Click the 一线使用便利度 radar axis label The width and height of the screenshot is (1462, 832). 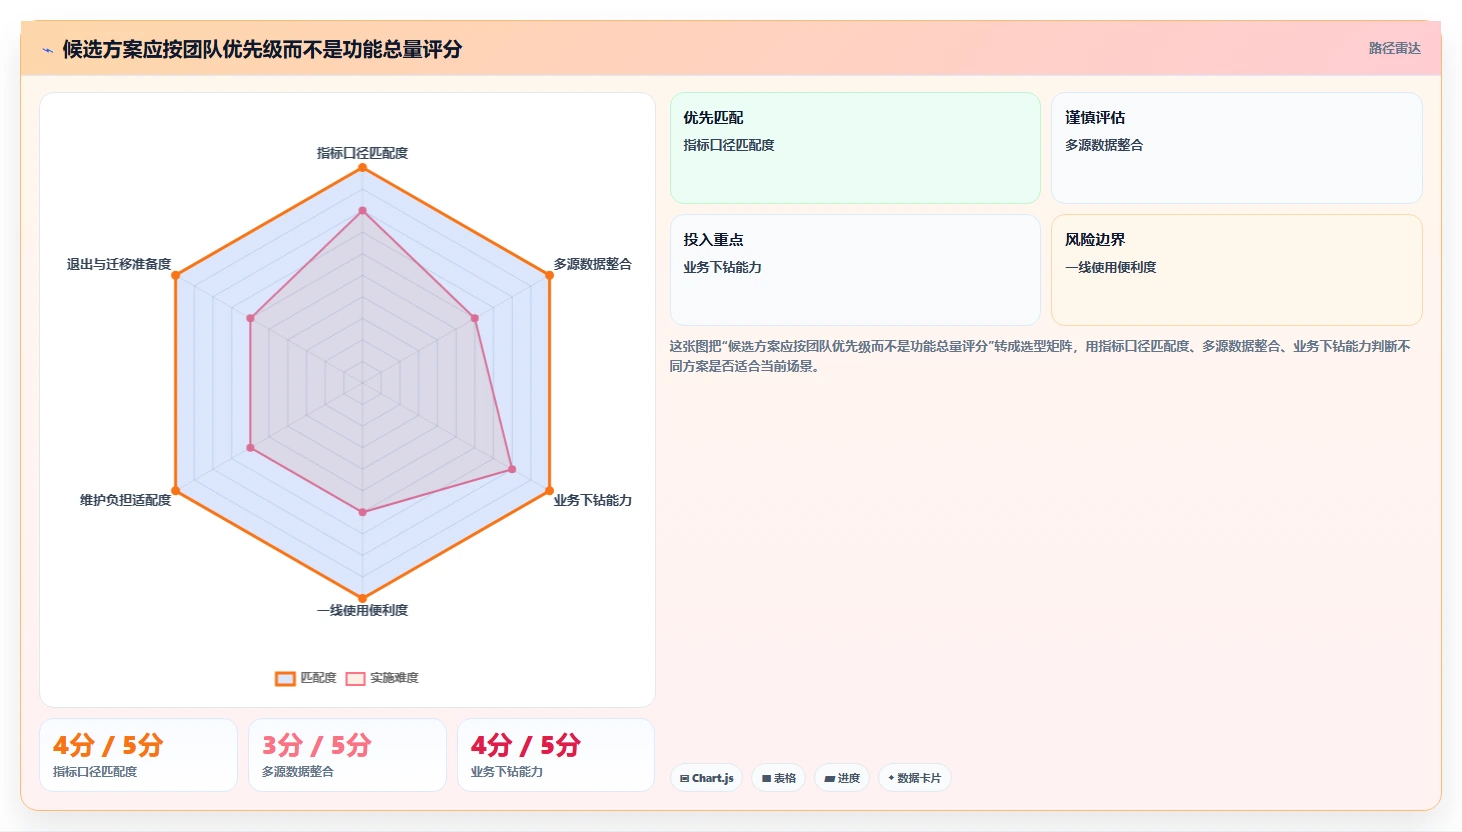362,610
